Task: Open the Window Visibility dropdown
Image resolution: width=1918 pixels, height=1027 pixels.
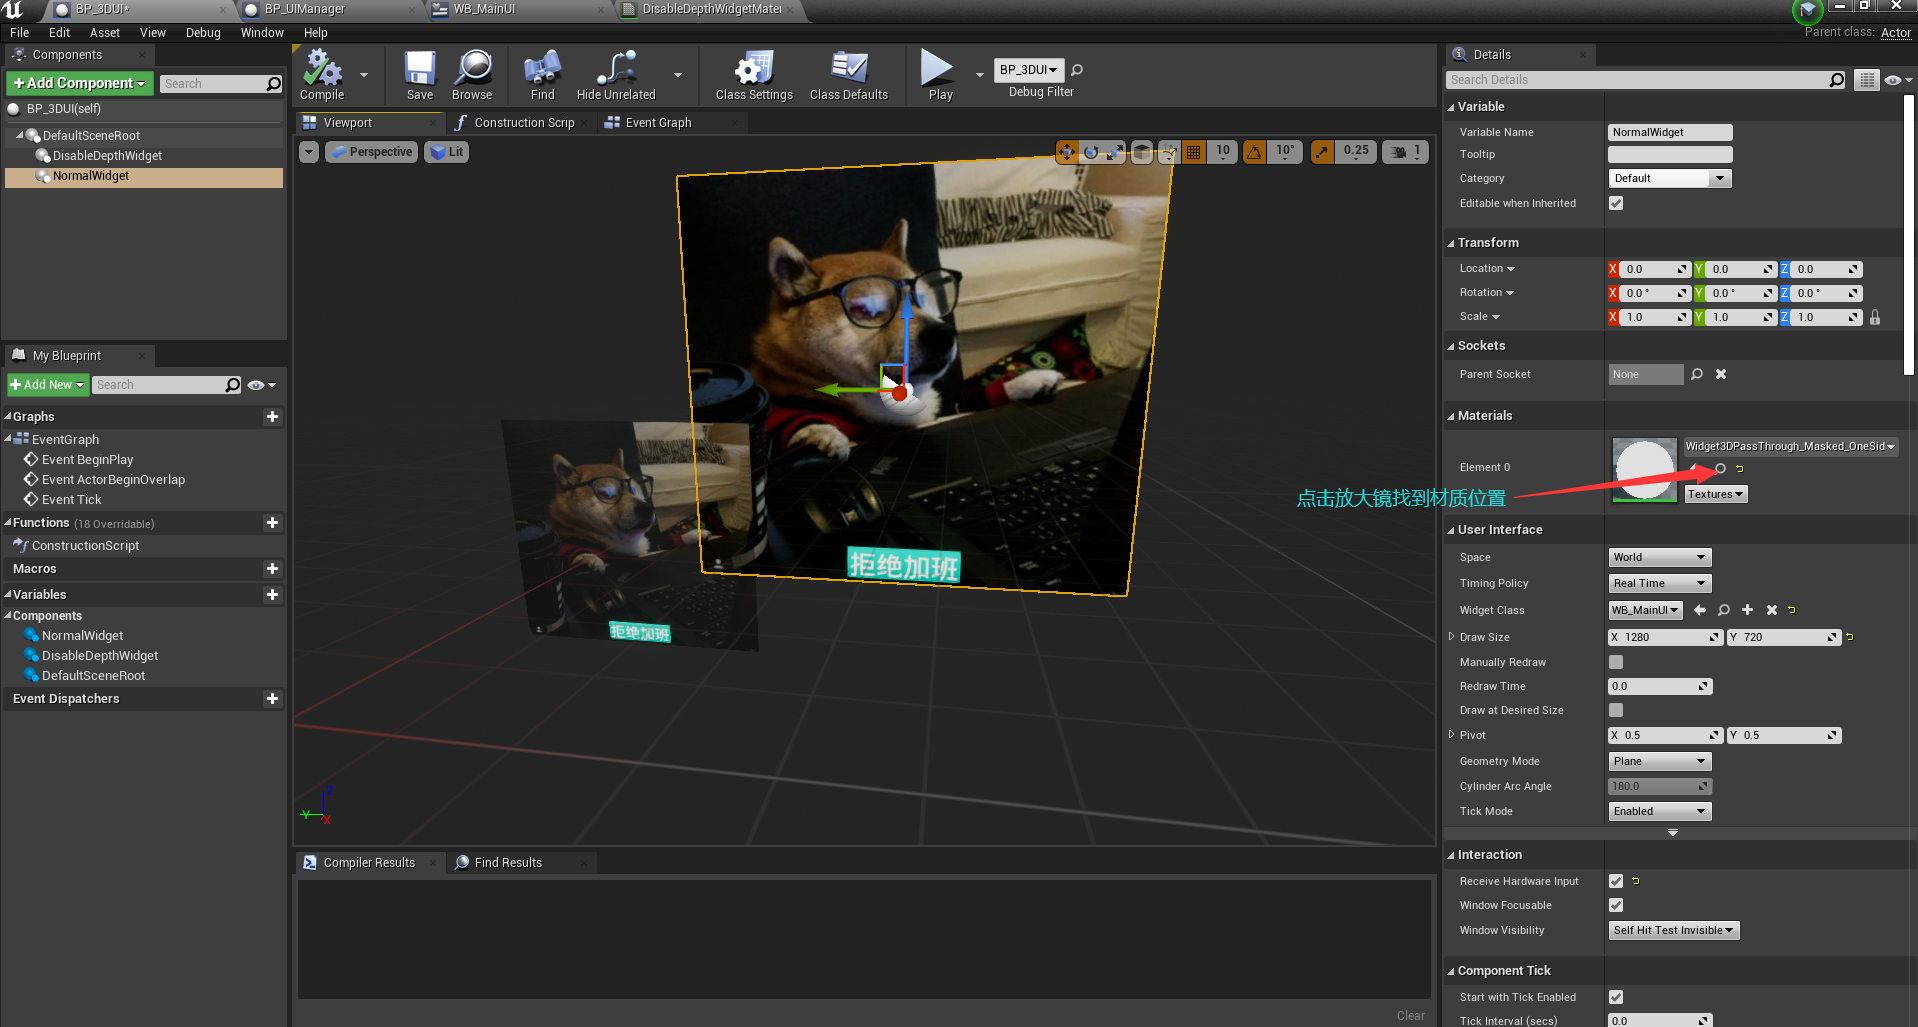Action: tap(1673, 930)
